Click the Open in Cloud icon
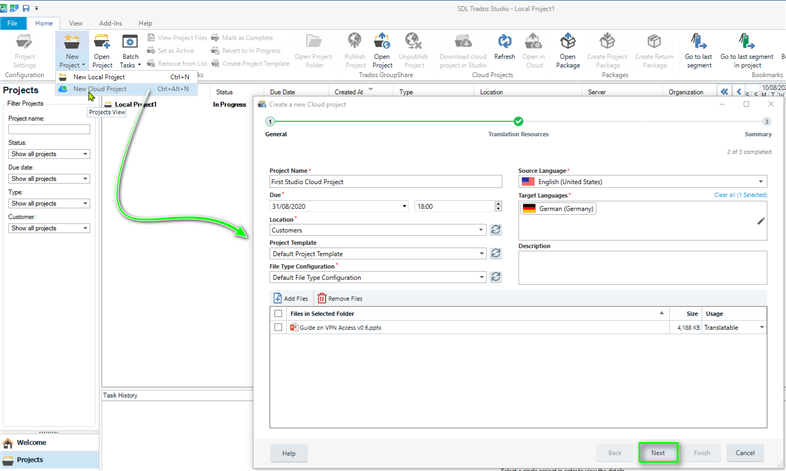 (533, 51)
